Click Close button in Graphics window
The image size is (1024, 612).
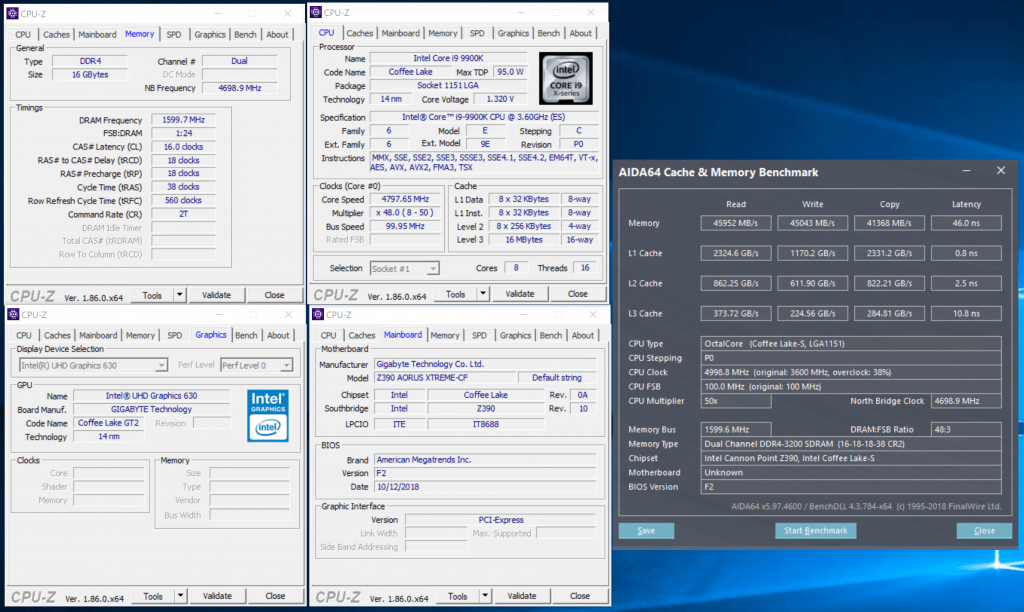click(x=275, y=596)
